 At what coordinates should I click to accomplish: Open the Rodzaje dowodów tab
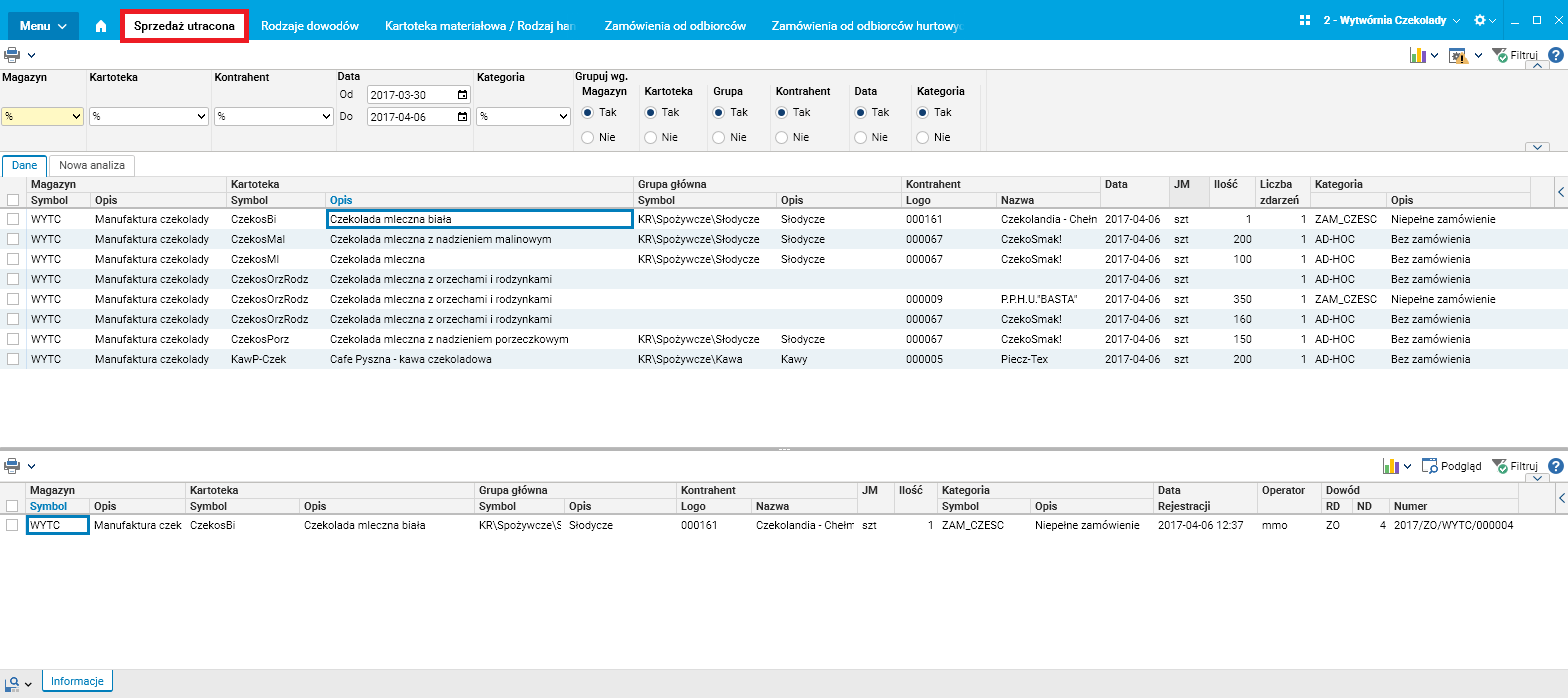click(309, 26)
